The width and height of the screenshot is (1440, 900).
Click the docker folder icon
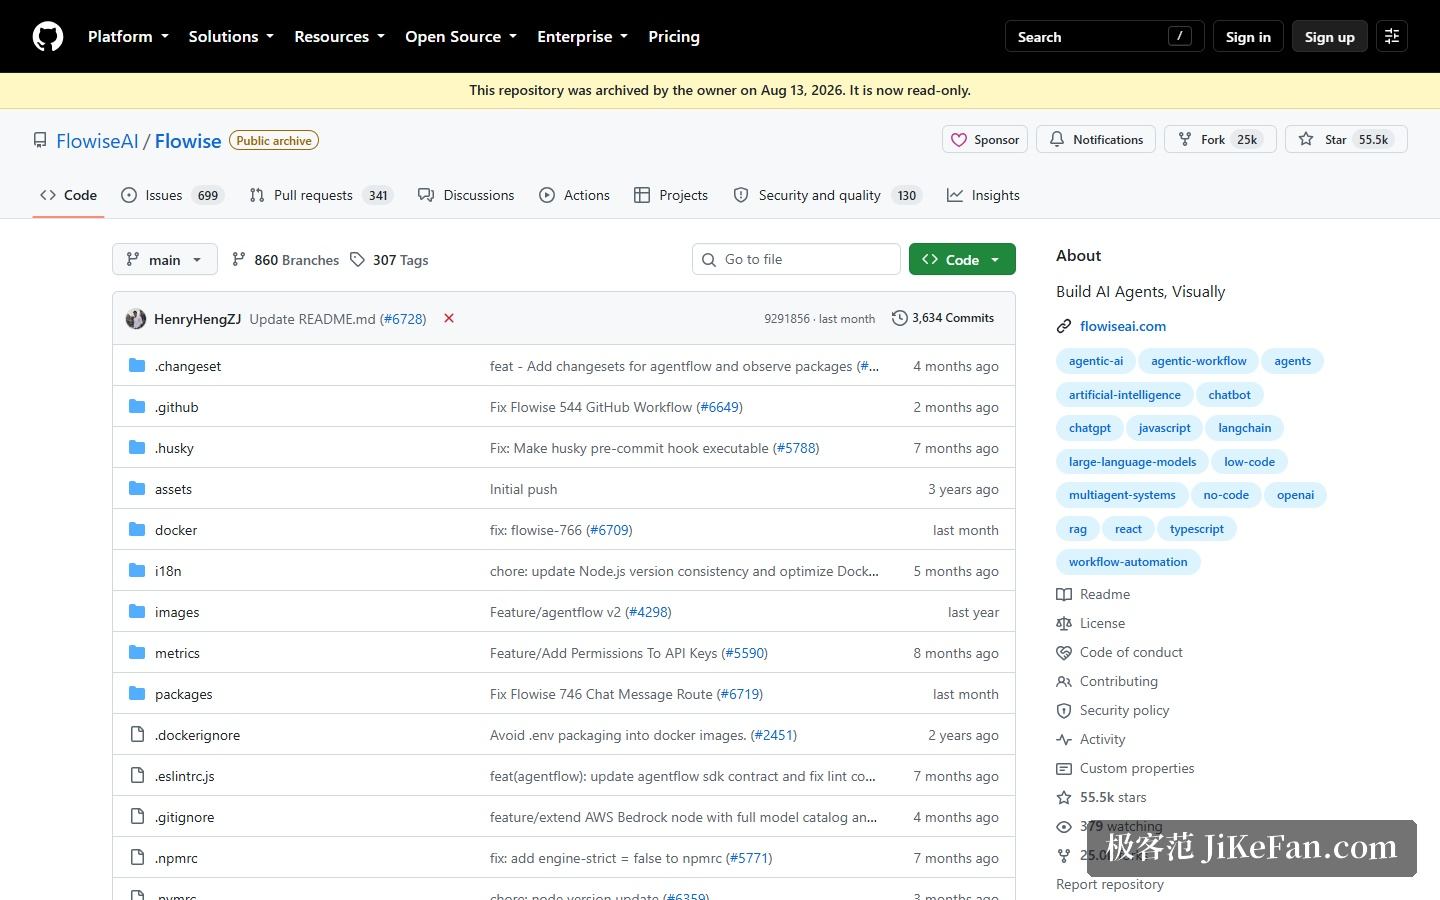[137, 530]
